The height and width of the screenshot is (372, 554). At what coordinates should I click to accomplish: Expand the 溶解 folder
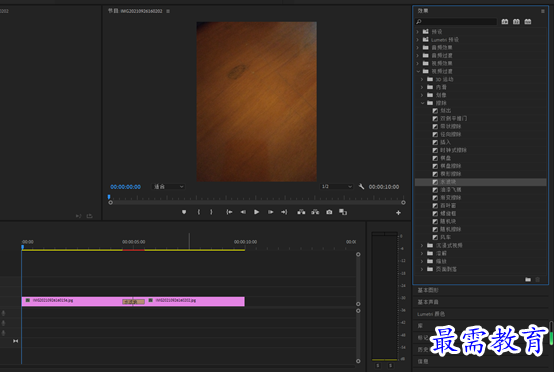tap(422, 253)
